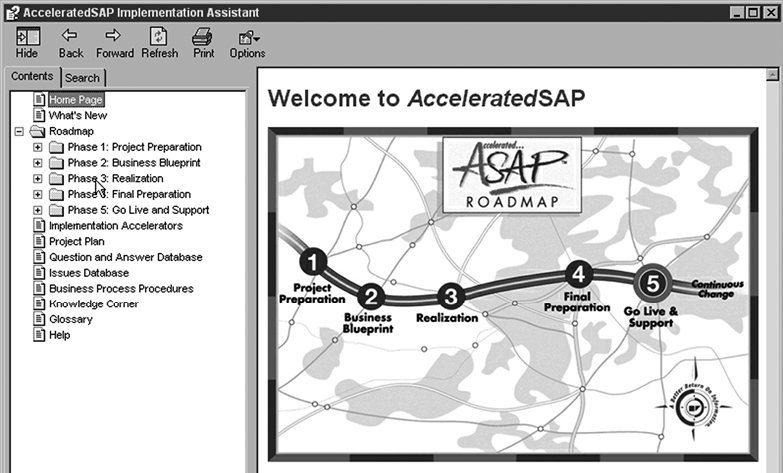
Task: Click roadmap circle 2 Business Blueprint
Action: click(371, 297)
